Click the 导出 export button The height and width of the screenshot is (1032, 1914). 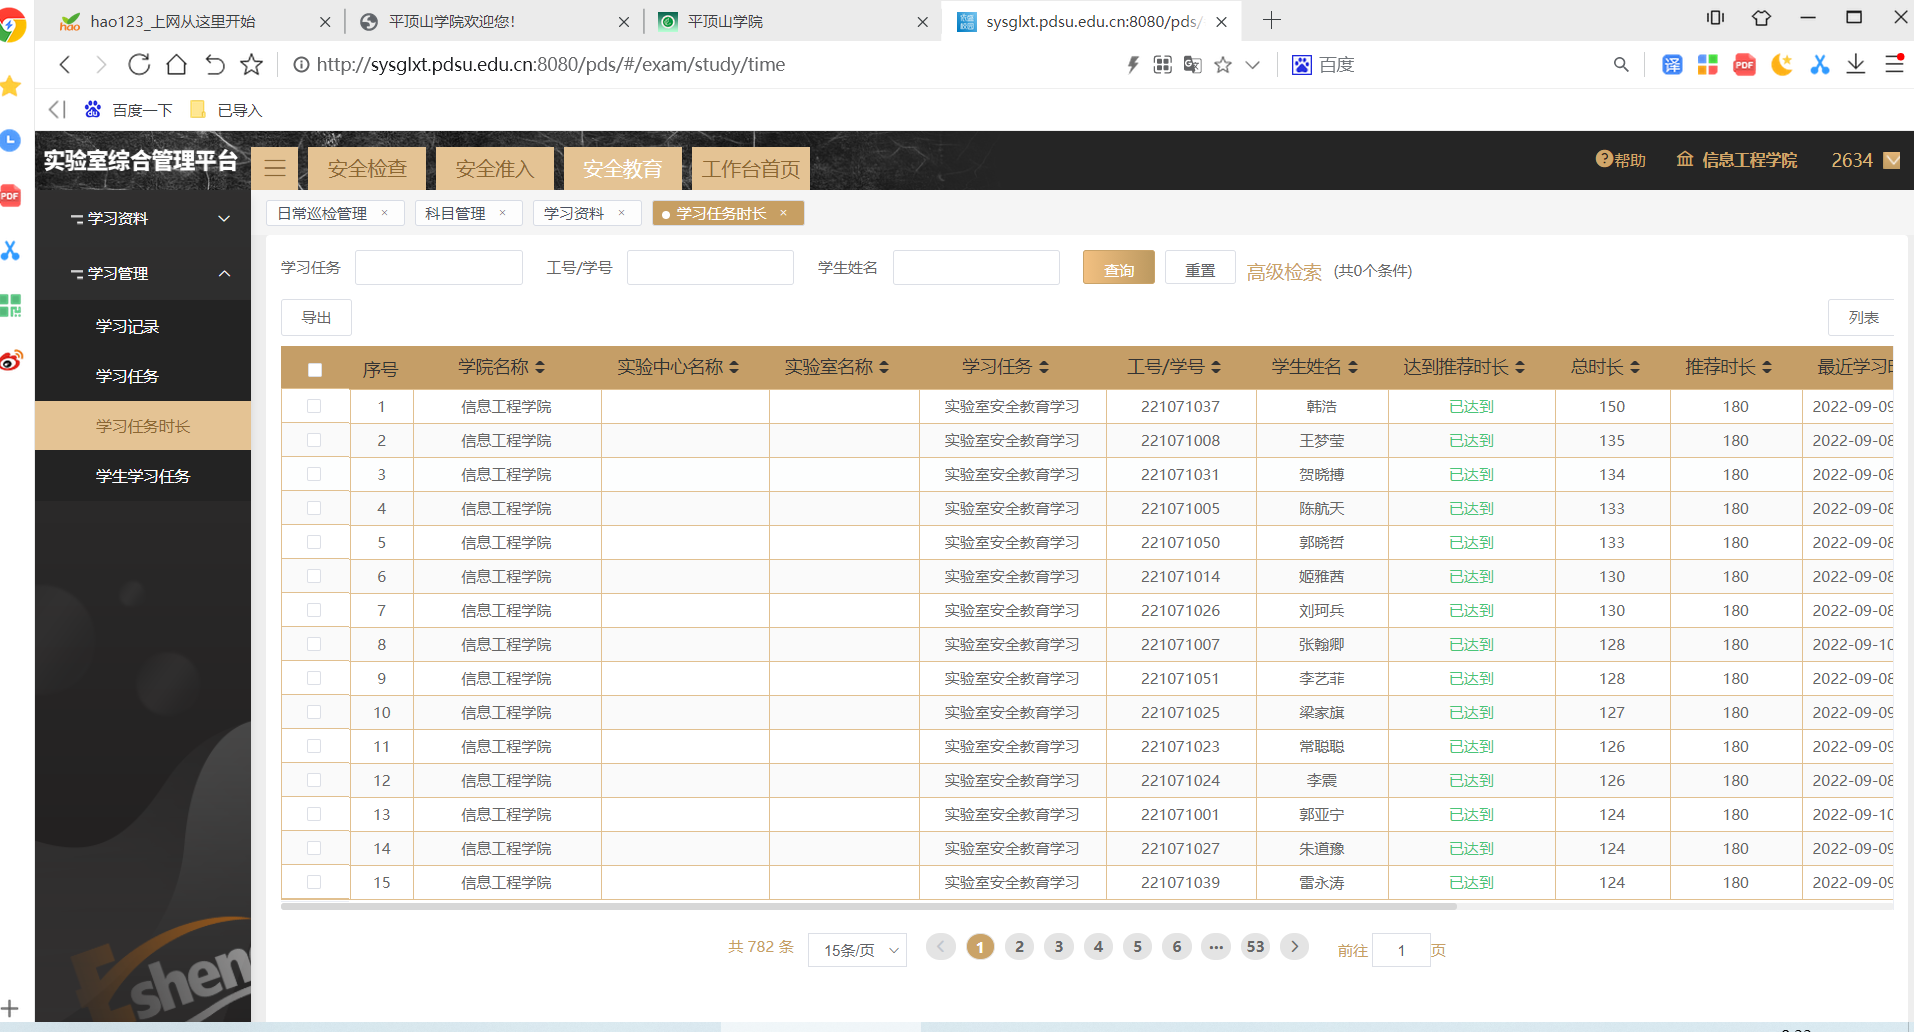tap(316, 317)
